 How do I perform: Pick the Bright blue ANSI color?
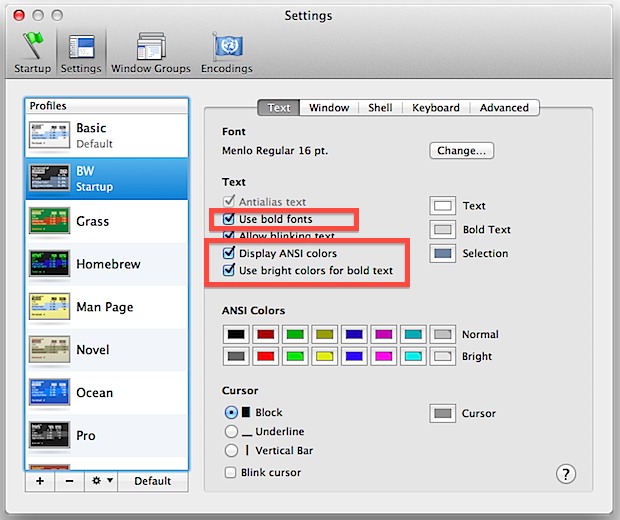pos(354,356)
